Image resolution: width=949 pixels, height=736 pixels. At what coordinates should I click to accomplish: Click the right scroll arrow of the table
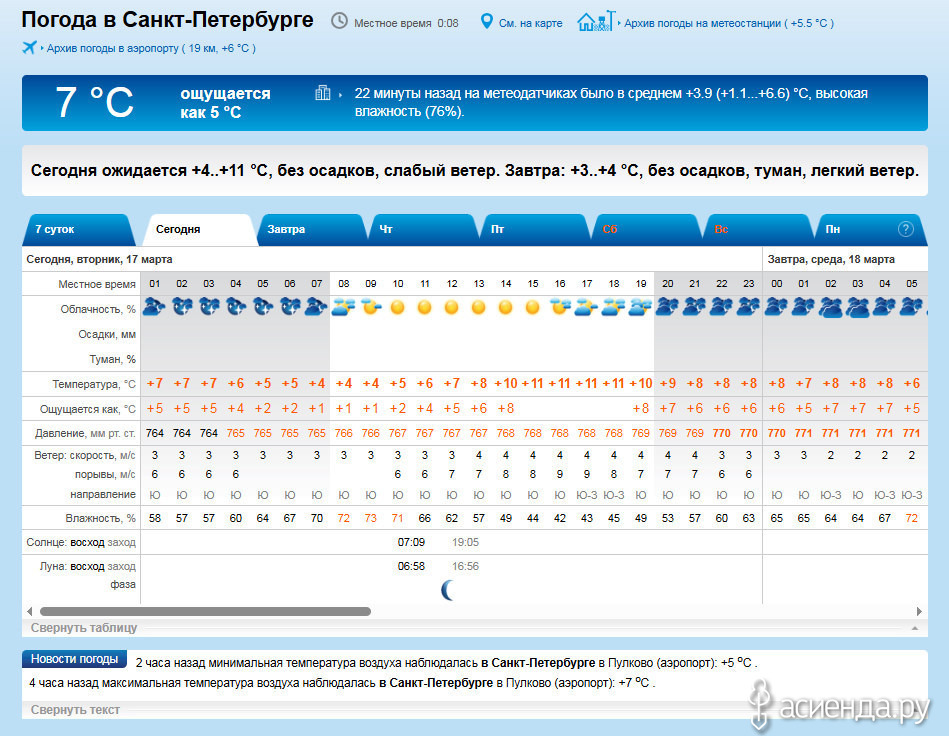click(x=919, y=611)
